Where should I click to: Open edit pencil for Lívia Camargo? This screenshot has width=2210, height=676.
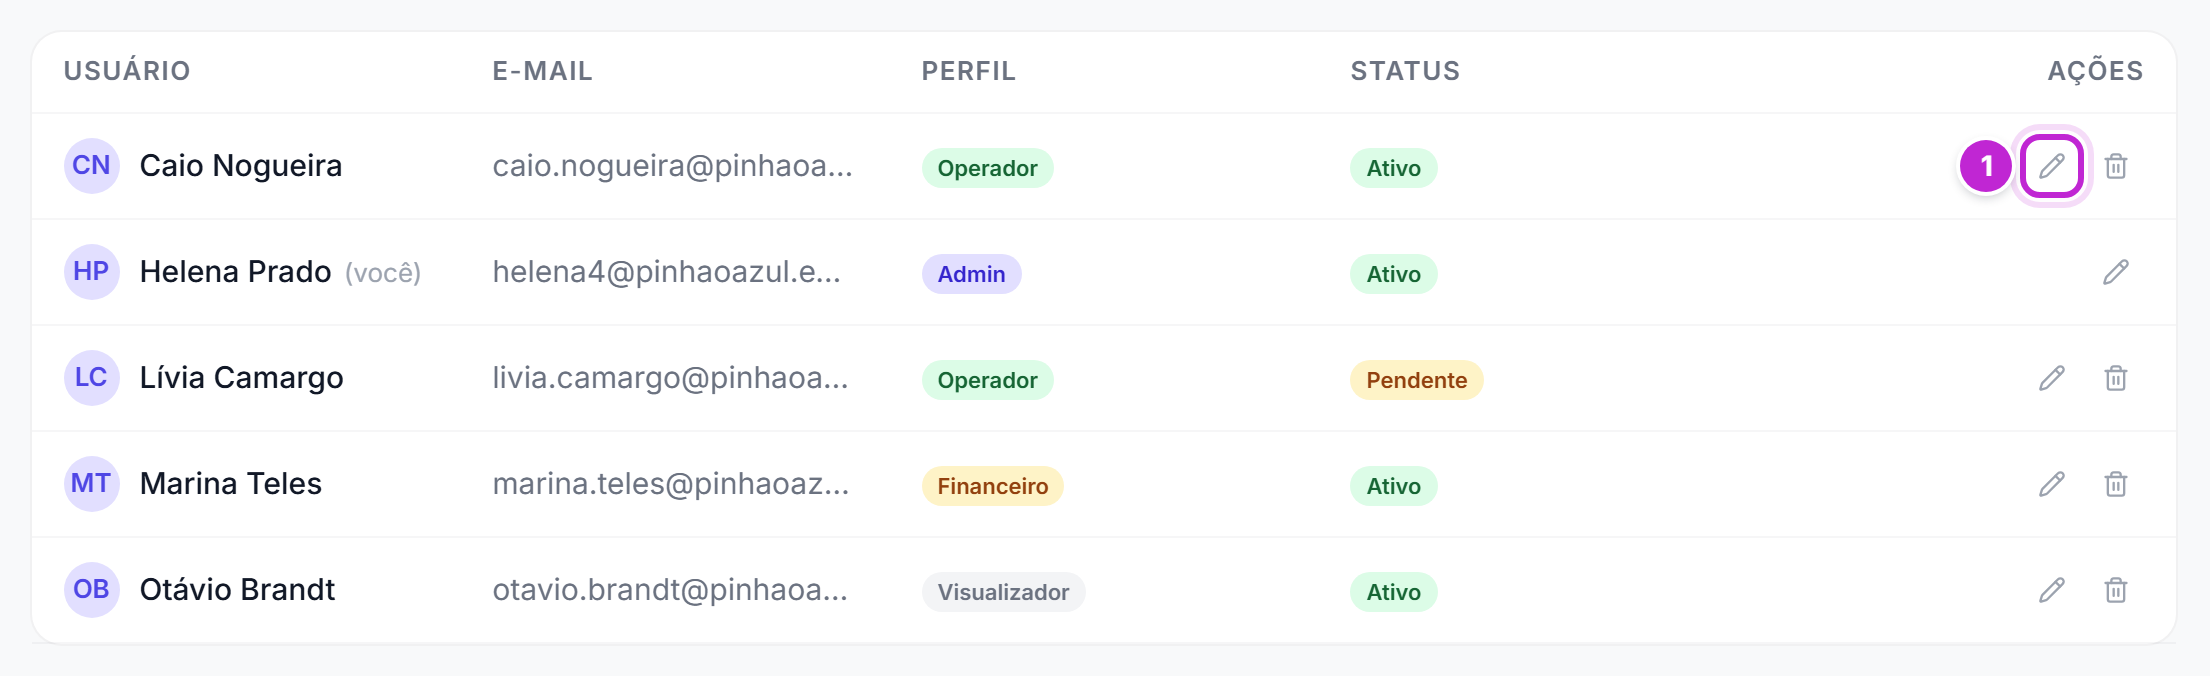[2052, 378]
